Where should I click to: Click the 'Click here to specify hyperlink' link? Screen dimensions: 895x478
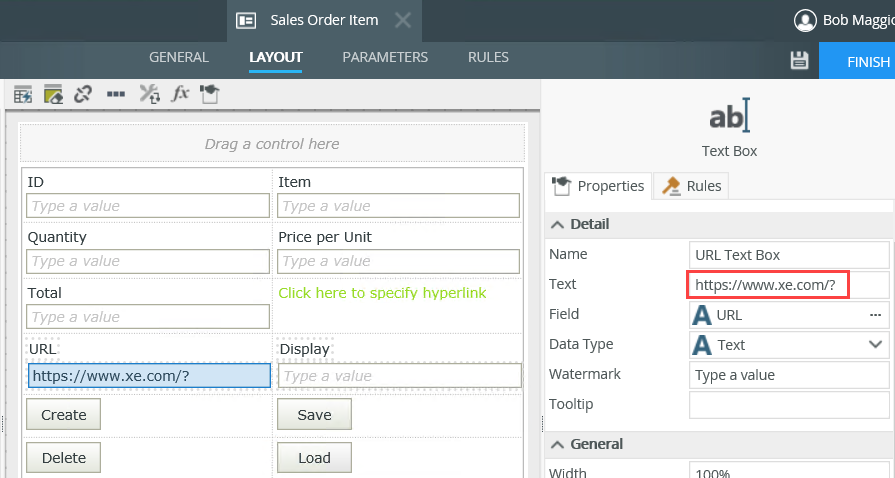(x=382, y=293)
